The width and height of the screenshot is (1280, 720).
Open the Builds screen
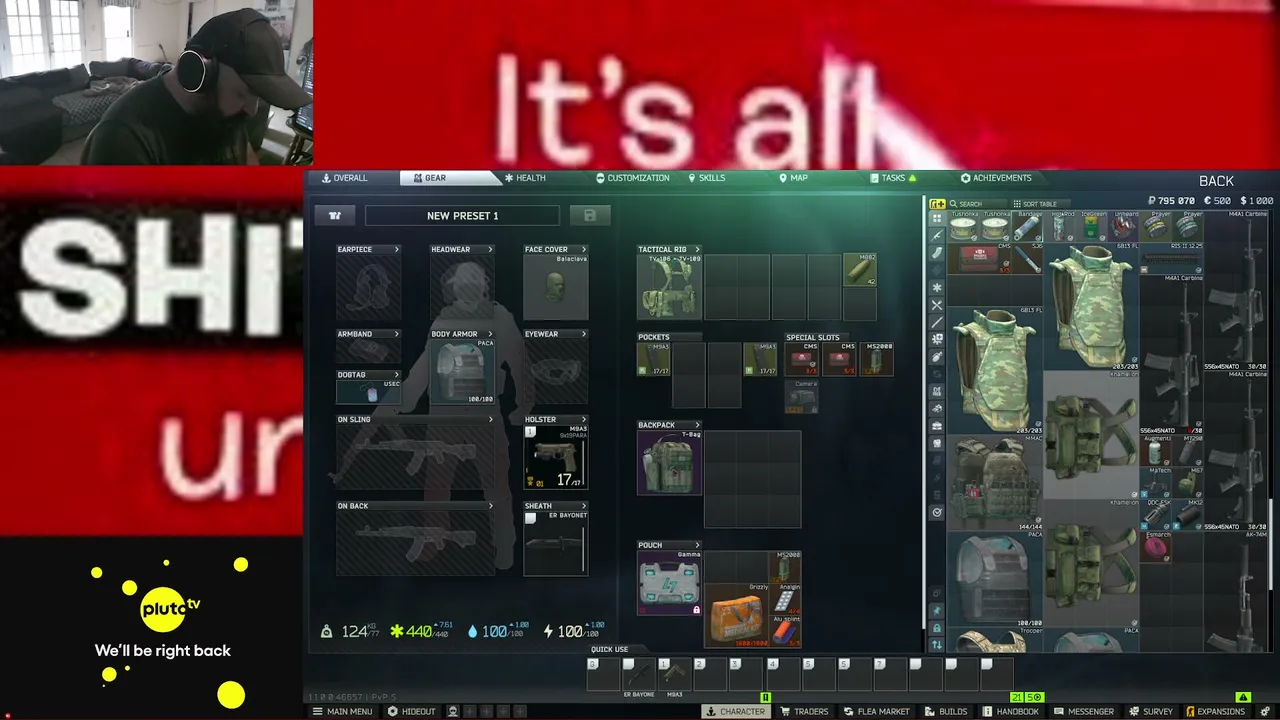click(x=946, y=711)
